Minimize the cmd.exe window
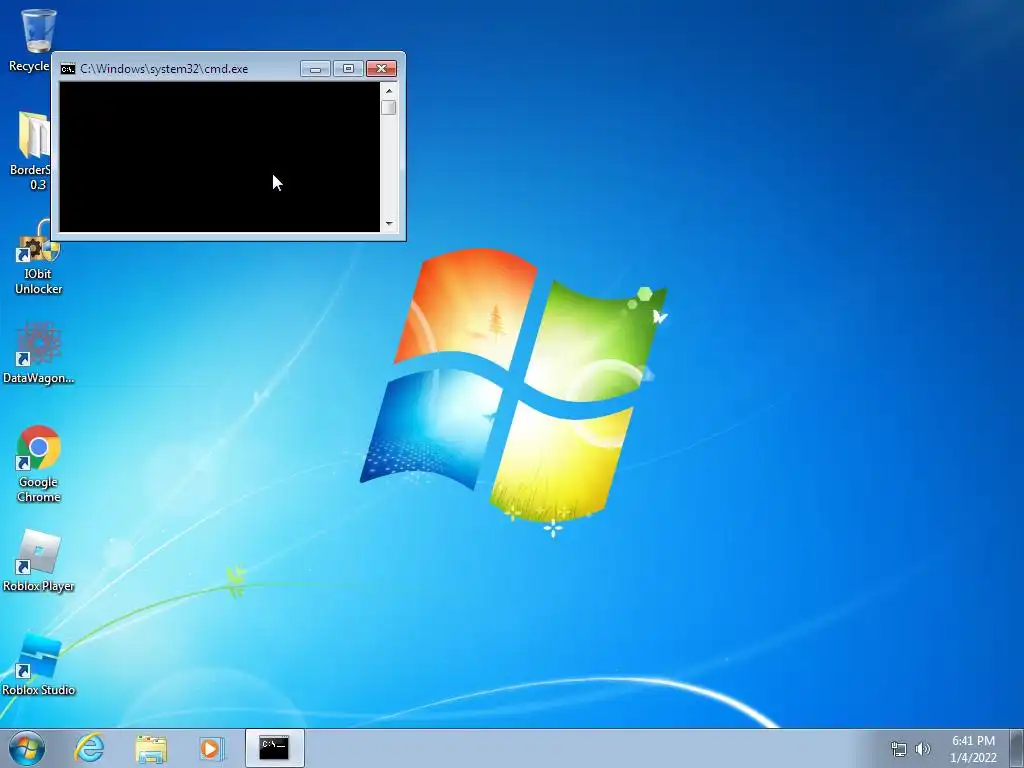The width and height of the screenshot is (1024, 768). point(315,69)
